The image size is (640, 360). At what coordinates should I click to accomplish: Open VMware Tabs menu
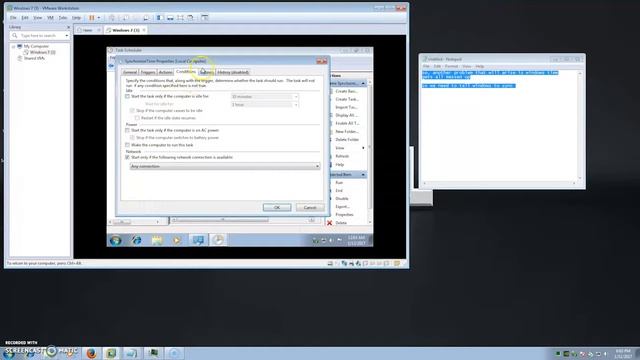click(x=62, y=18)
